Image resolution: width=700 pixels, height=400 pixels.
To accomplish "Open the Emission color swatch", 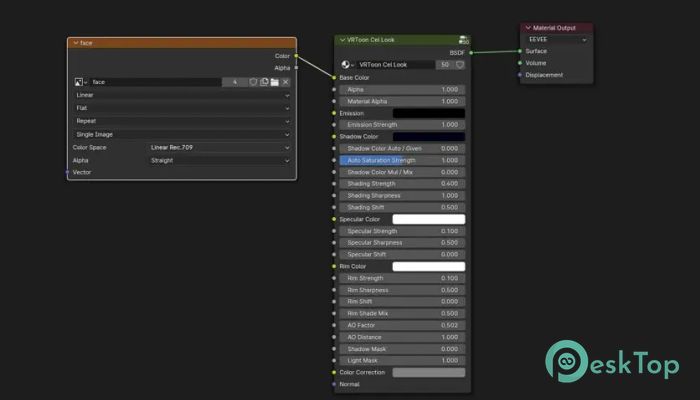I will coord(429,113).
